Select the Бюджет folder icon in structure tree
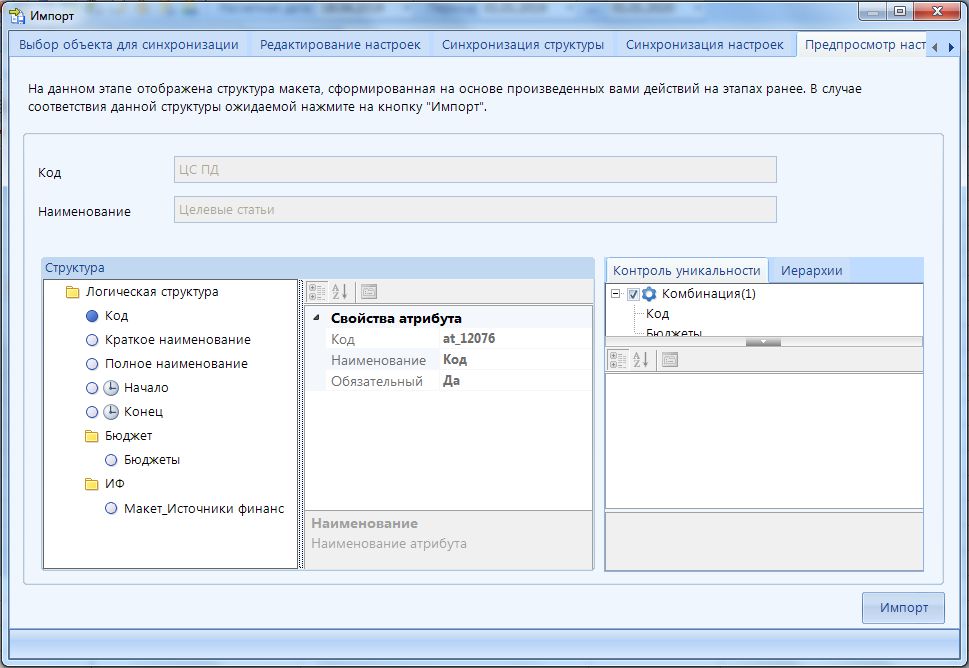Viewport: 969px width, 668px height. (x=92, y=436)
